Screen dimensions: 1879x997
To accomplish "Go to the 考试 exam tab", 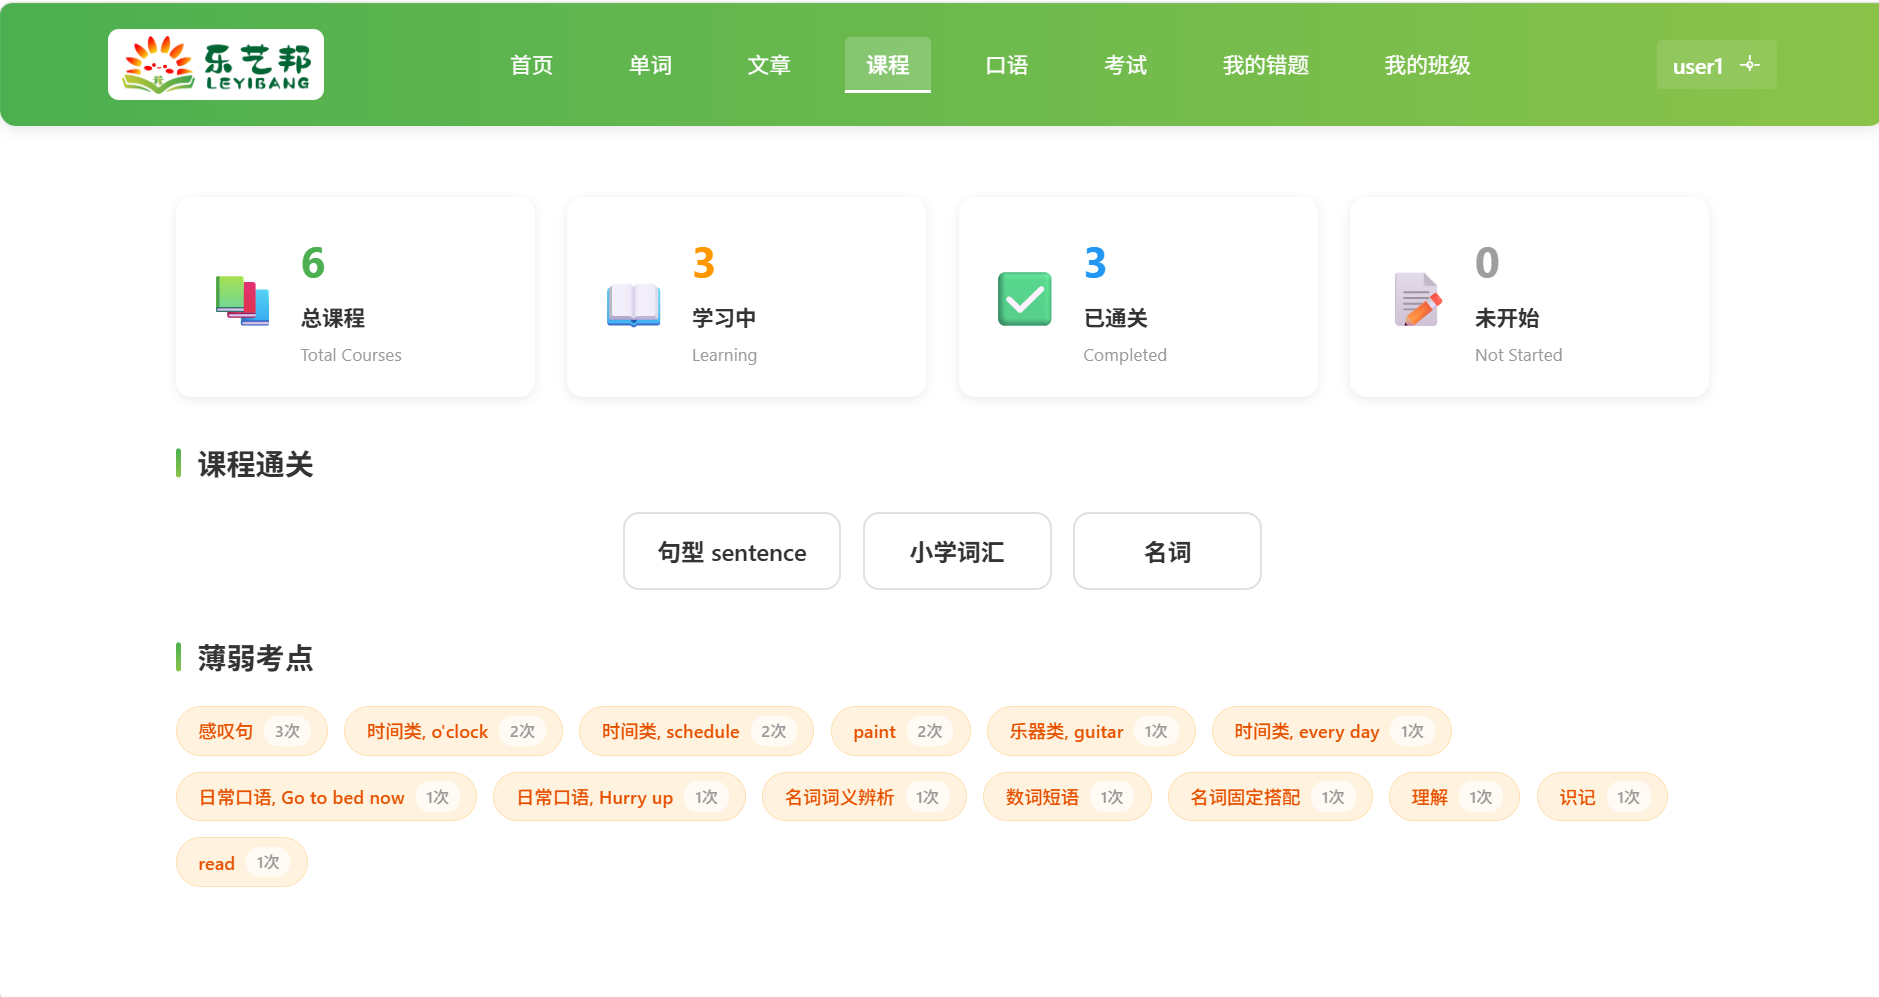I will (x=1126, y=65).
